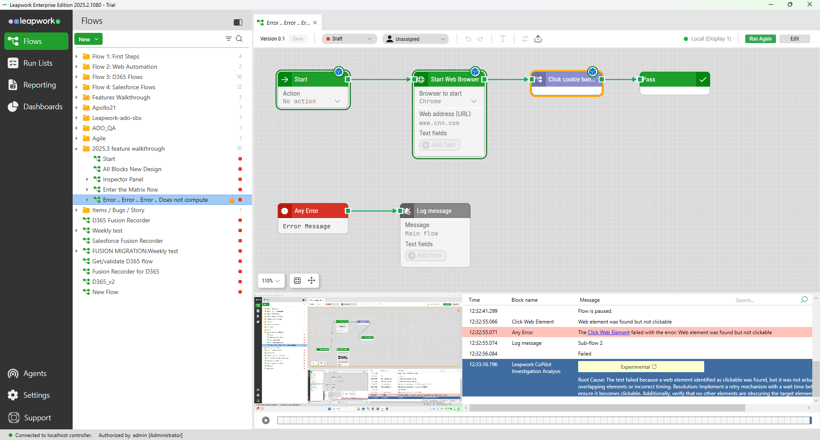Close the Error .. Error flow tab
Viewport: 820px width, 440px height.
(315, 23)
